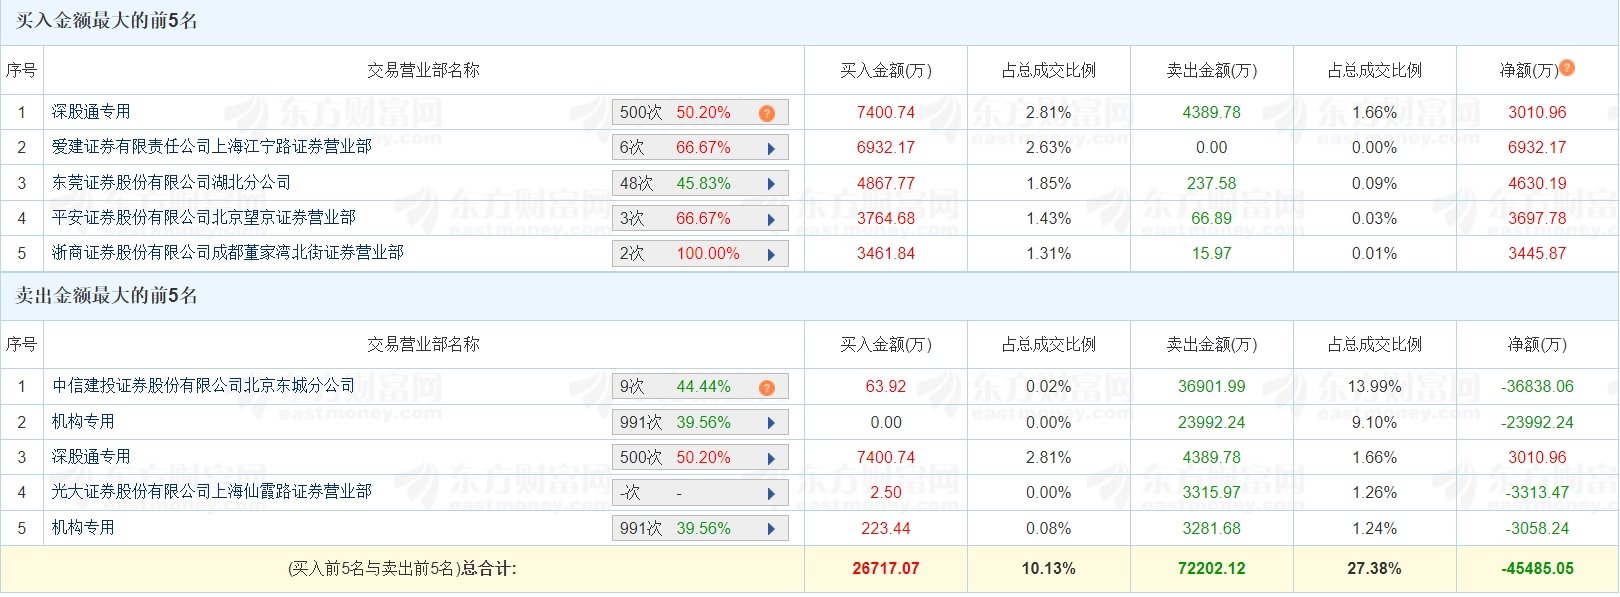Expand arrow for second-ranked 机构专用 sell row
This screenshot has height=597, width=1620.
tap(771, 423)
